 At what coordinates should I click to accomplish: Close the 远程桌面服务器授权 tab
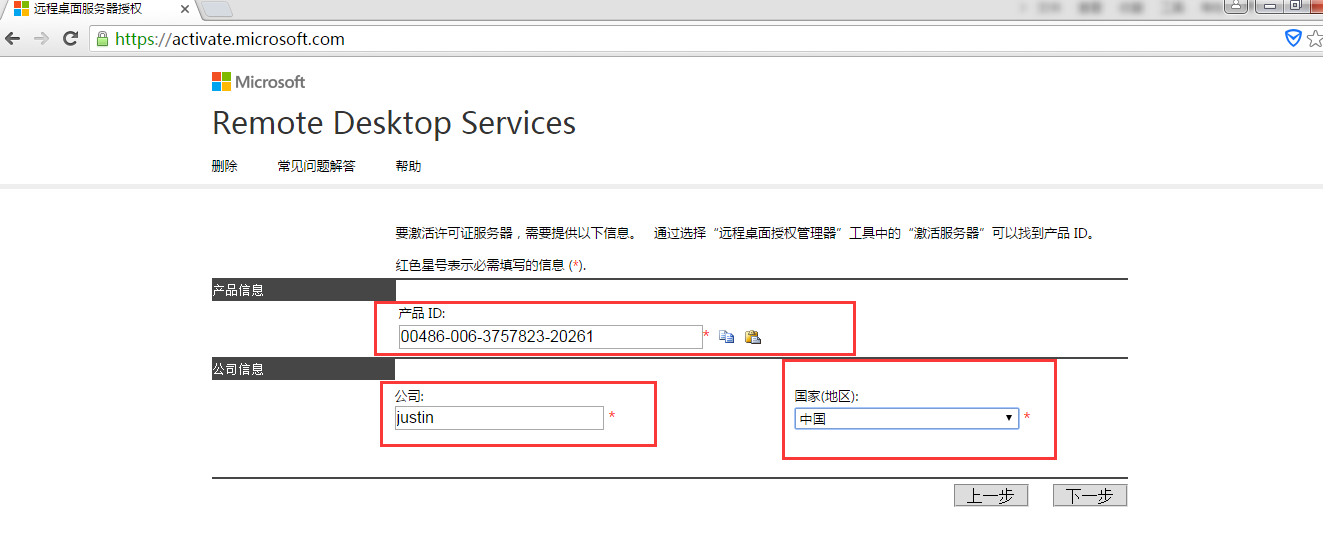pyautogui.click(x=184, y=8)
